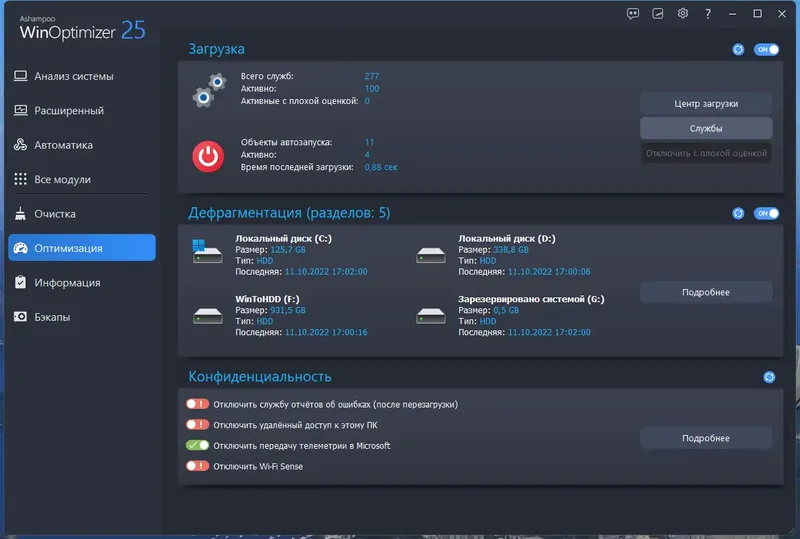
Task: Click autostart objects value 11
Action: tap(369, 142)
